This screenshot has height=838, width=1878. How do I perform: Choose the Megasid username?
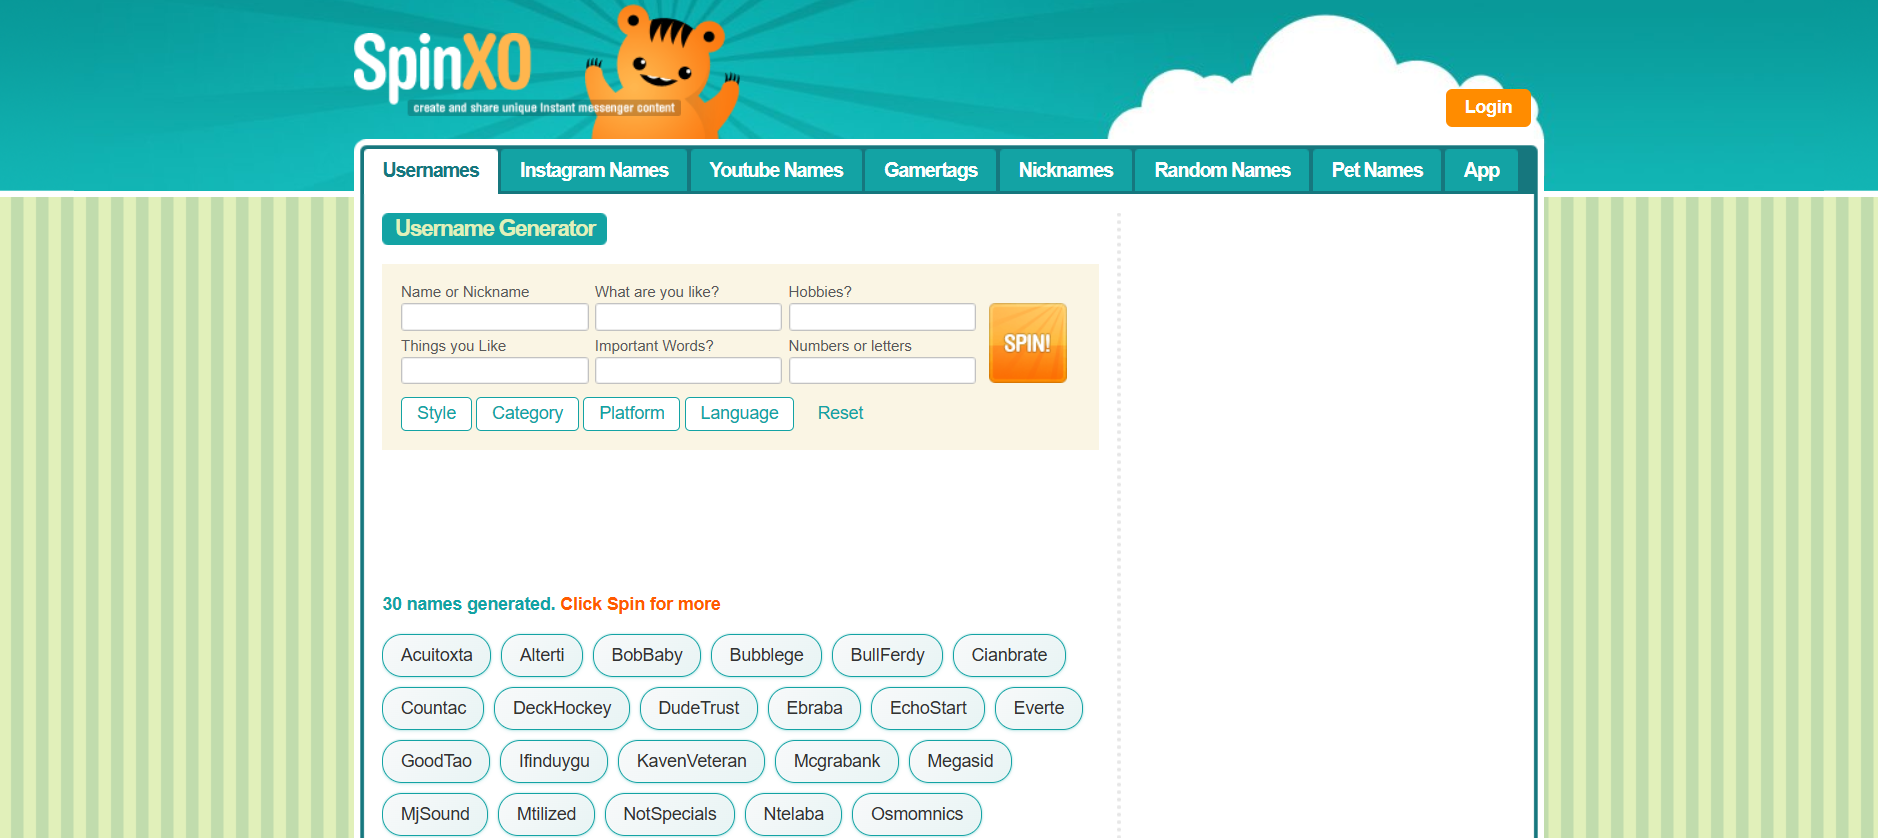960,761
